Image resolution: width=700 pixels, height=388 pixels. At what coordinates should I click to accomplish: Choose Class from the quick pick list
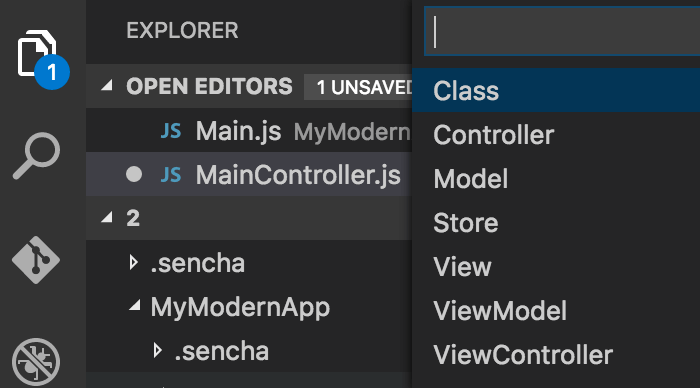tap(556, 91)
